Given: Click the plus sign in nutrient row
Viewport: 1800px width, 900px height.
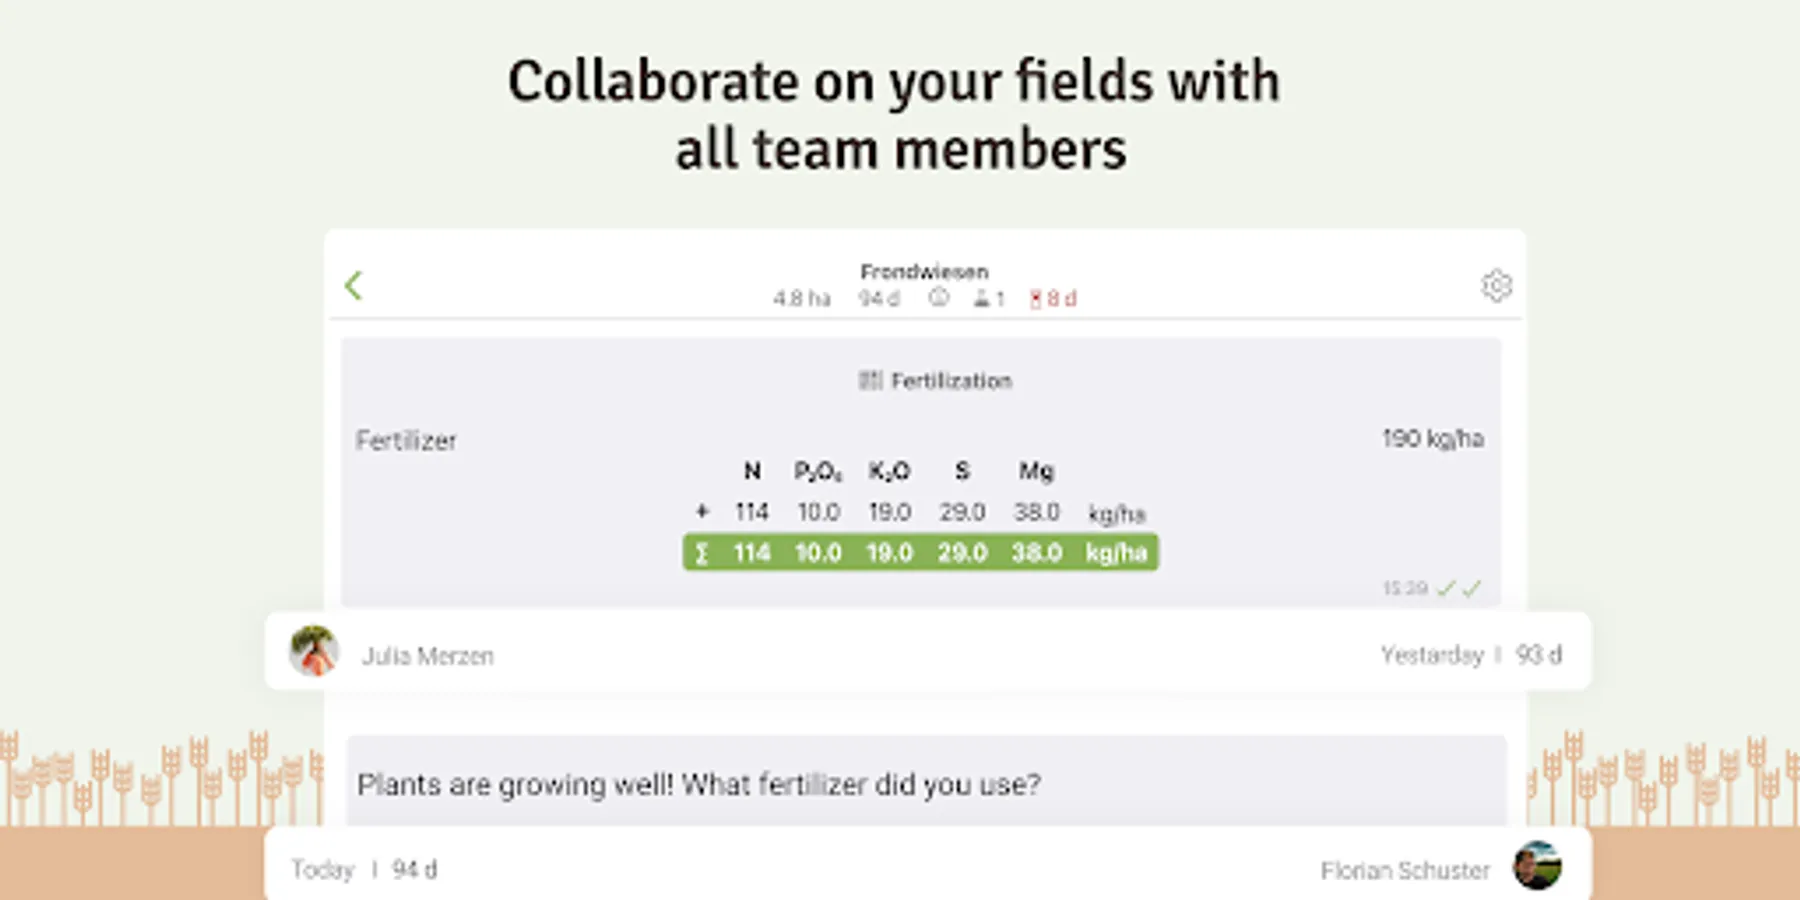Looking at the screenshot, I should (x=702, y=512).
